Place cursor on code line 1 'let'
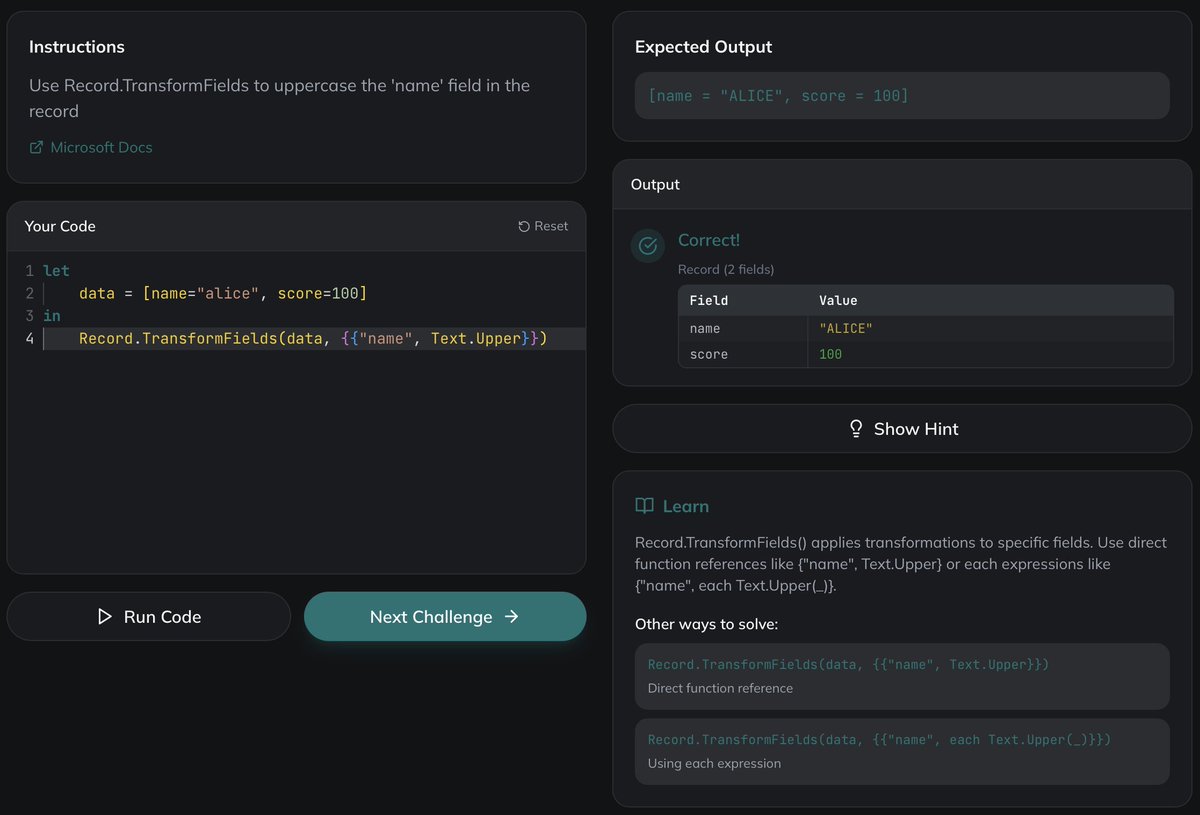Viewport: 1200px width, 815px height. tap(57, 271)
